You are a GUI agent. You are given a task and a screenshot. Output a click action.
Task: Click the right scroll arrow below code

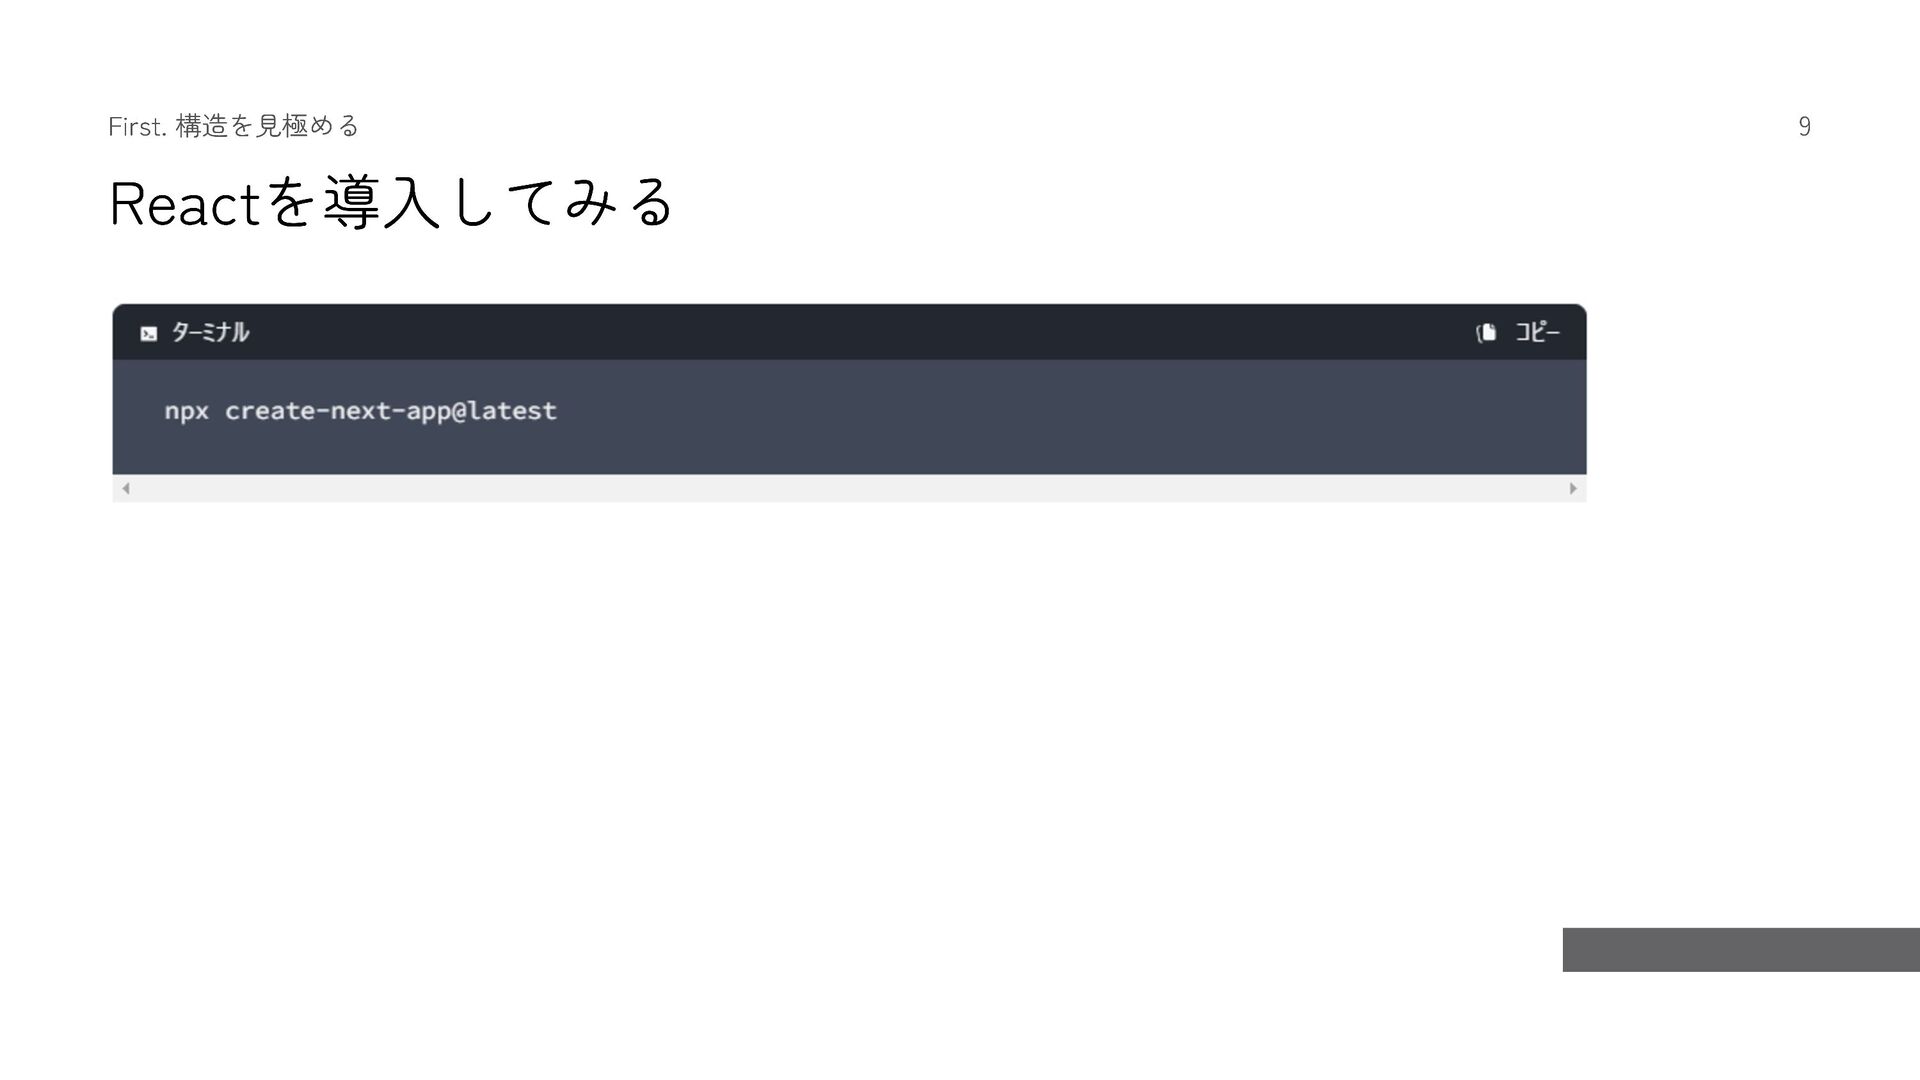coord(1572,488)
